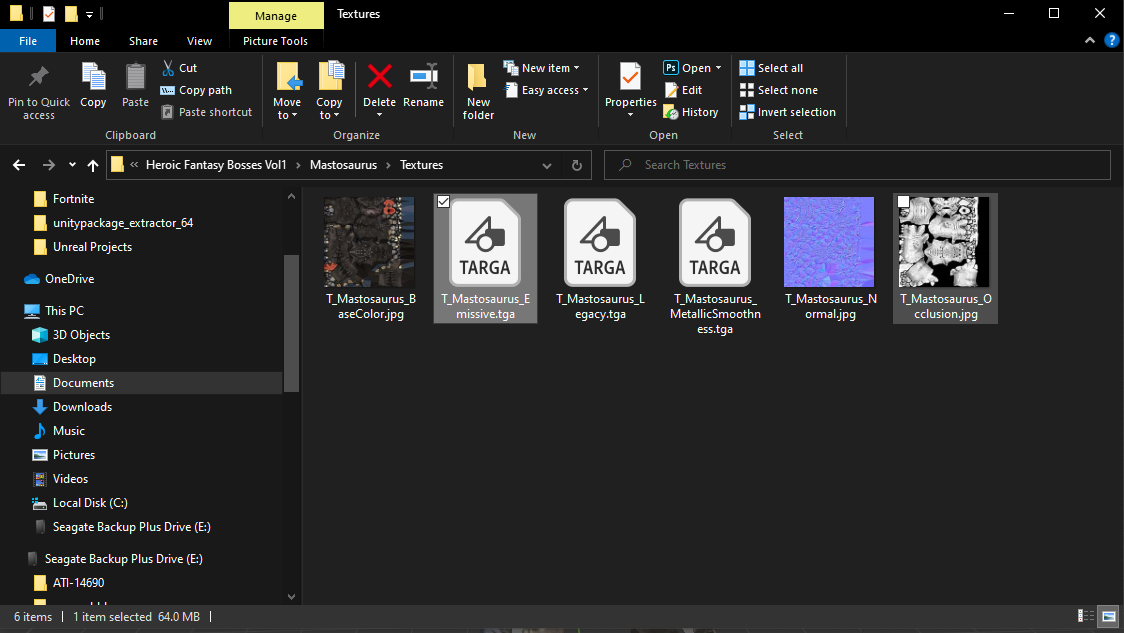
Task: Check the T_Mastosaurus_Occlusion.jpg checkbox
Action: (903, 201)
